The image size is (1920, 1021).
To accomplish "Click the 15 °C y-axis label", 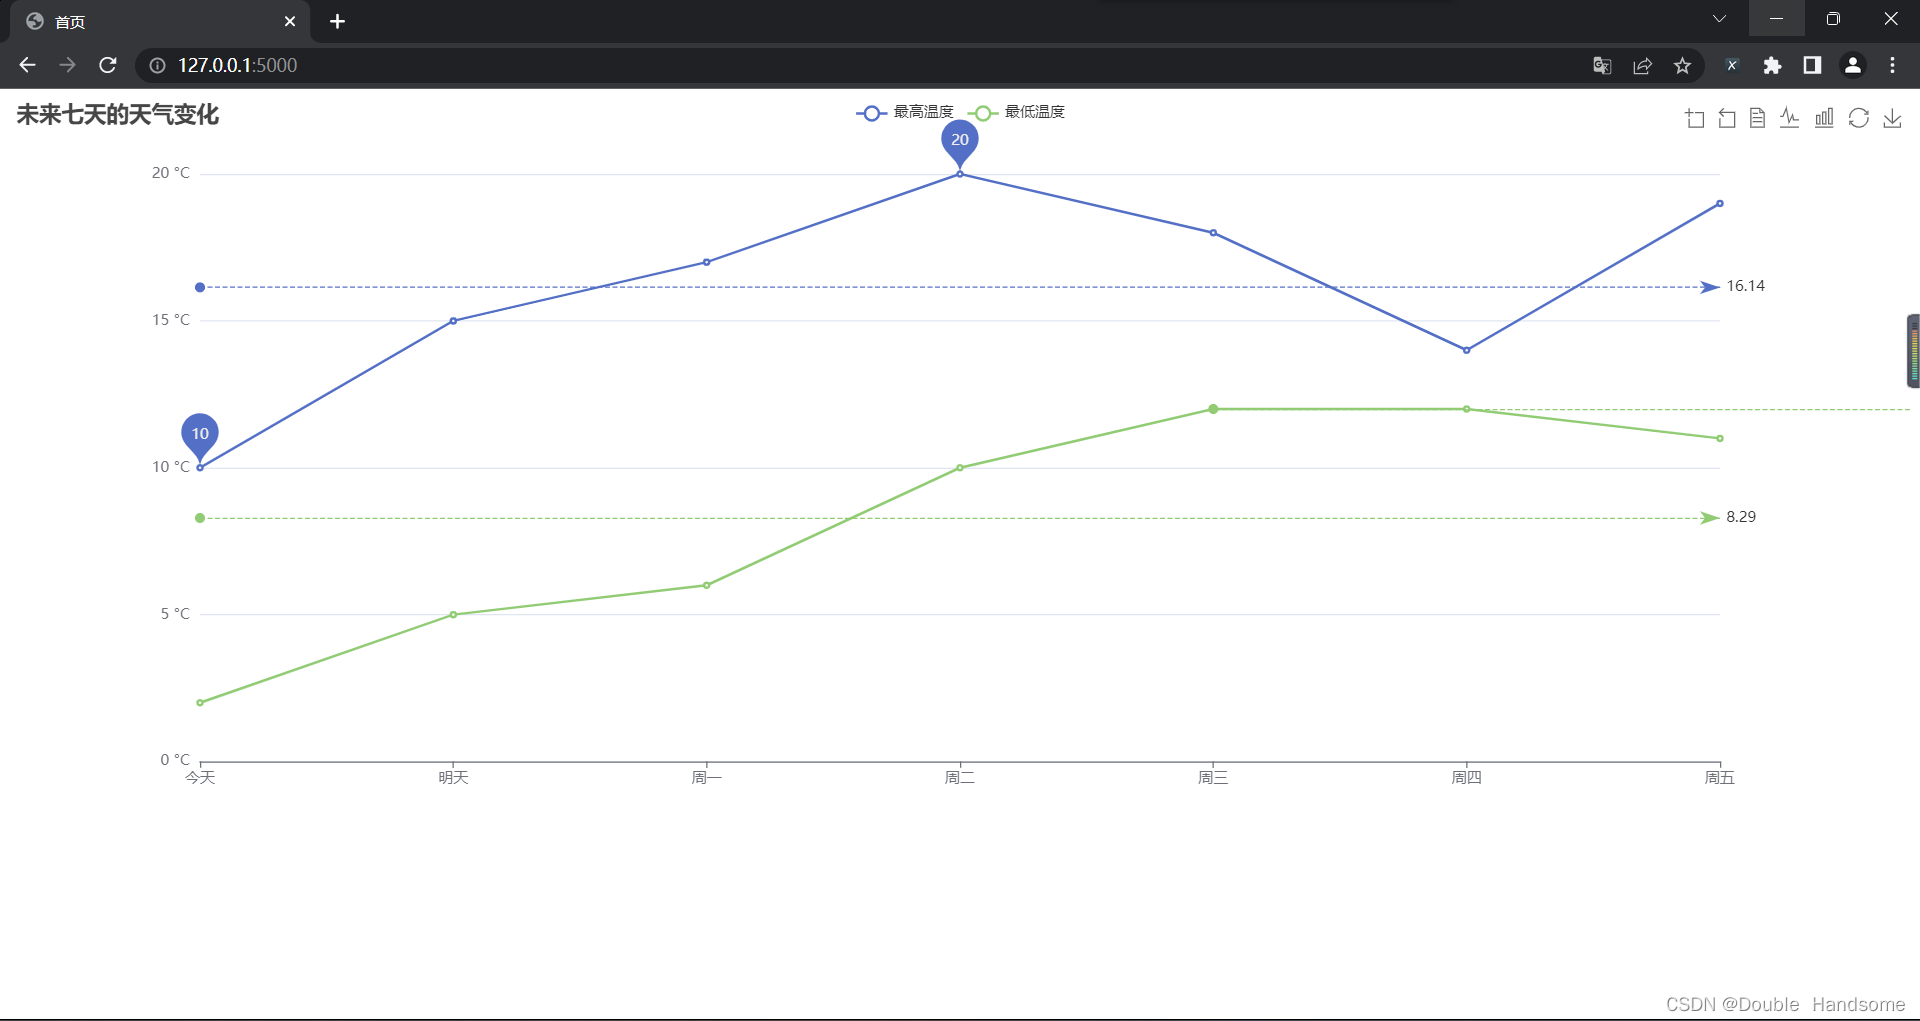I will [x=170, y=320].
